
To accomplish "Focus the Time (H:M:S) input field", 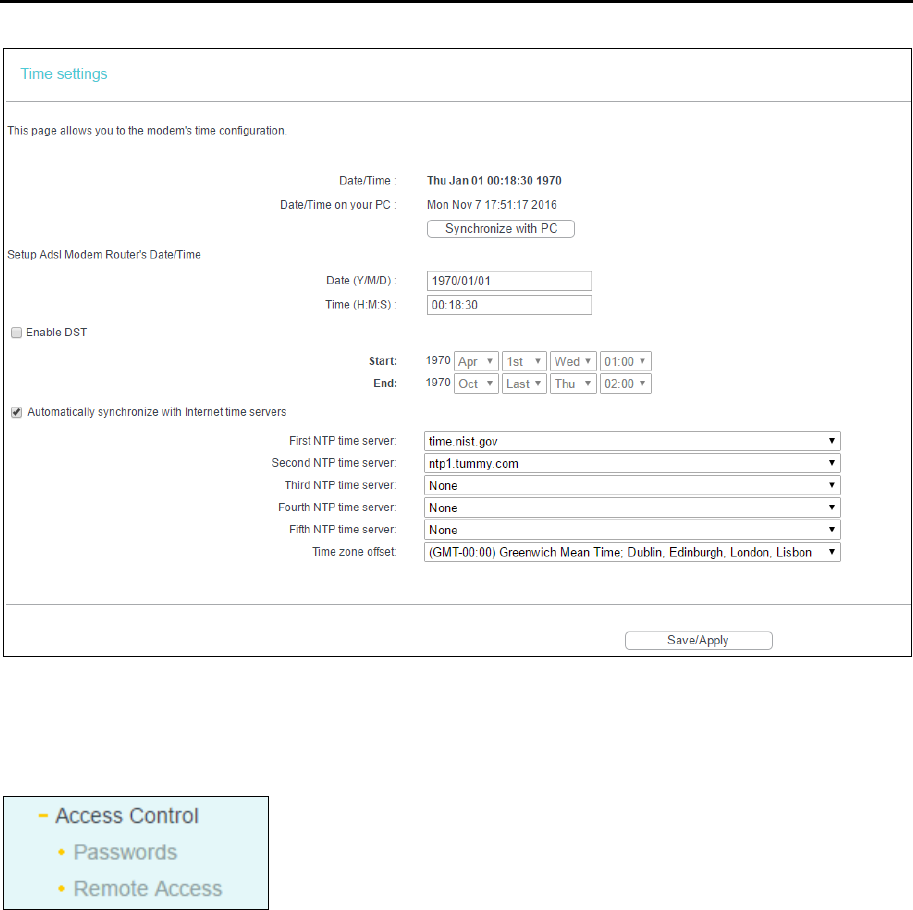I will pos(509,305).
